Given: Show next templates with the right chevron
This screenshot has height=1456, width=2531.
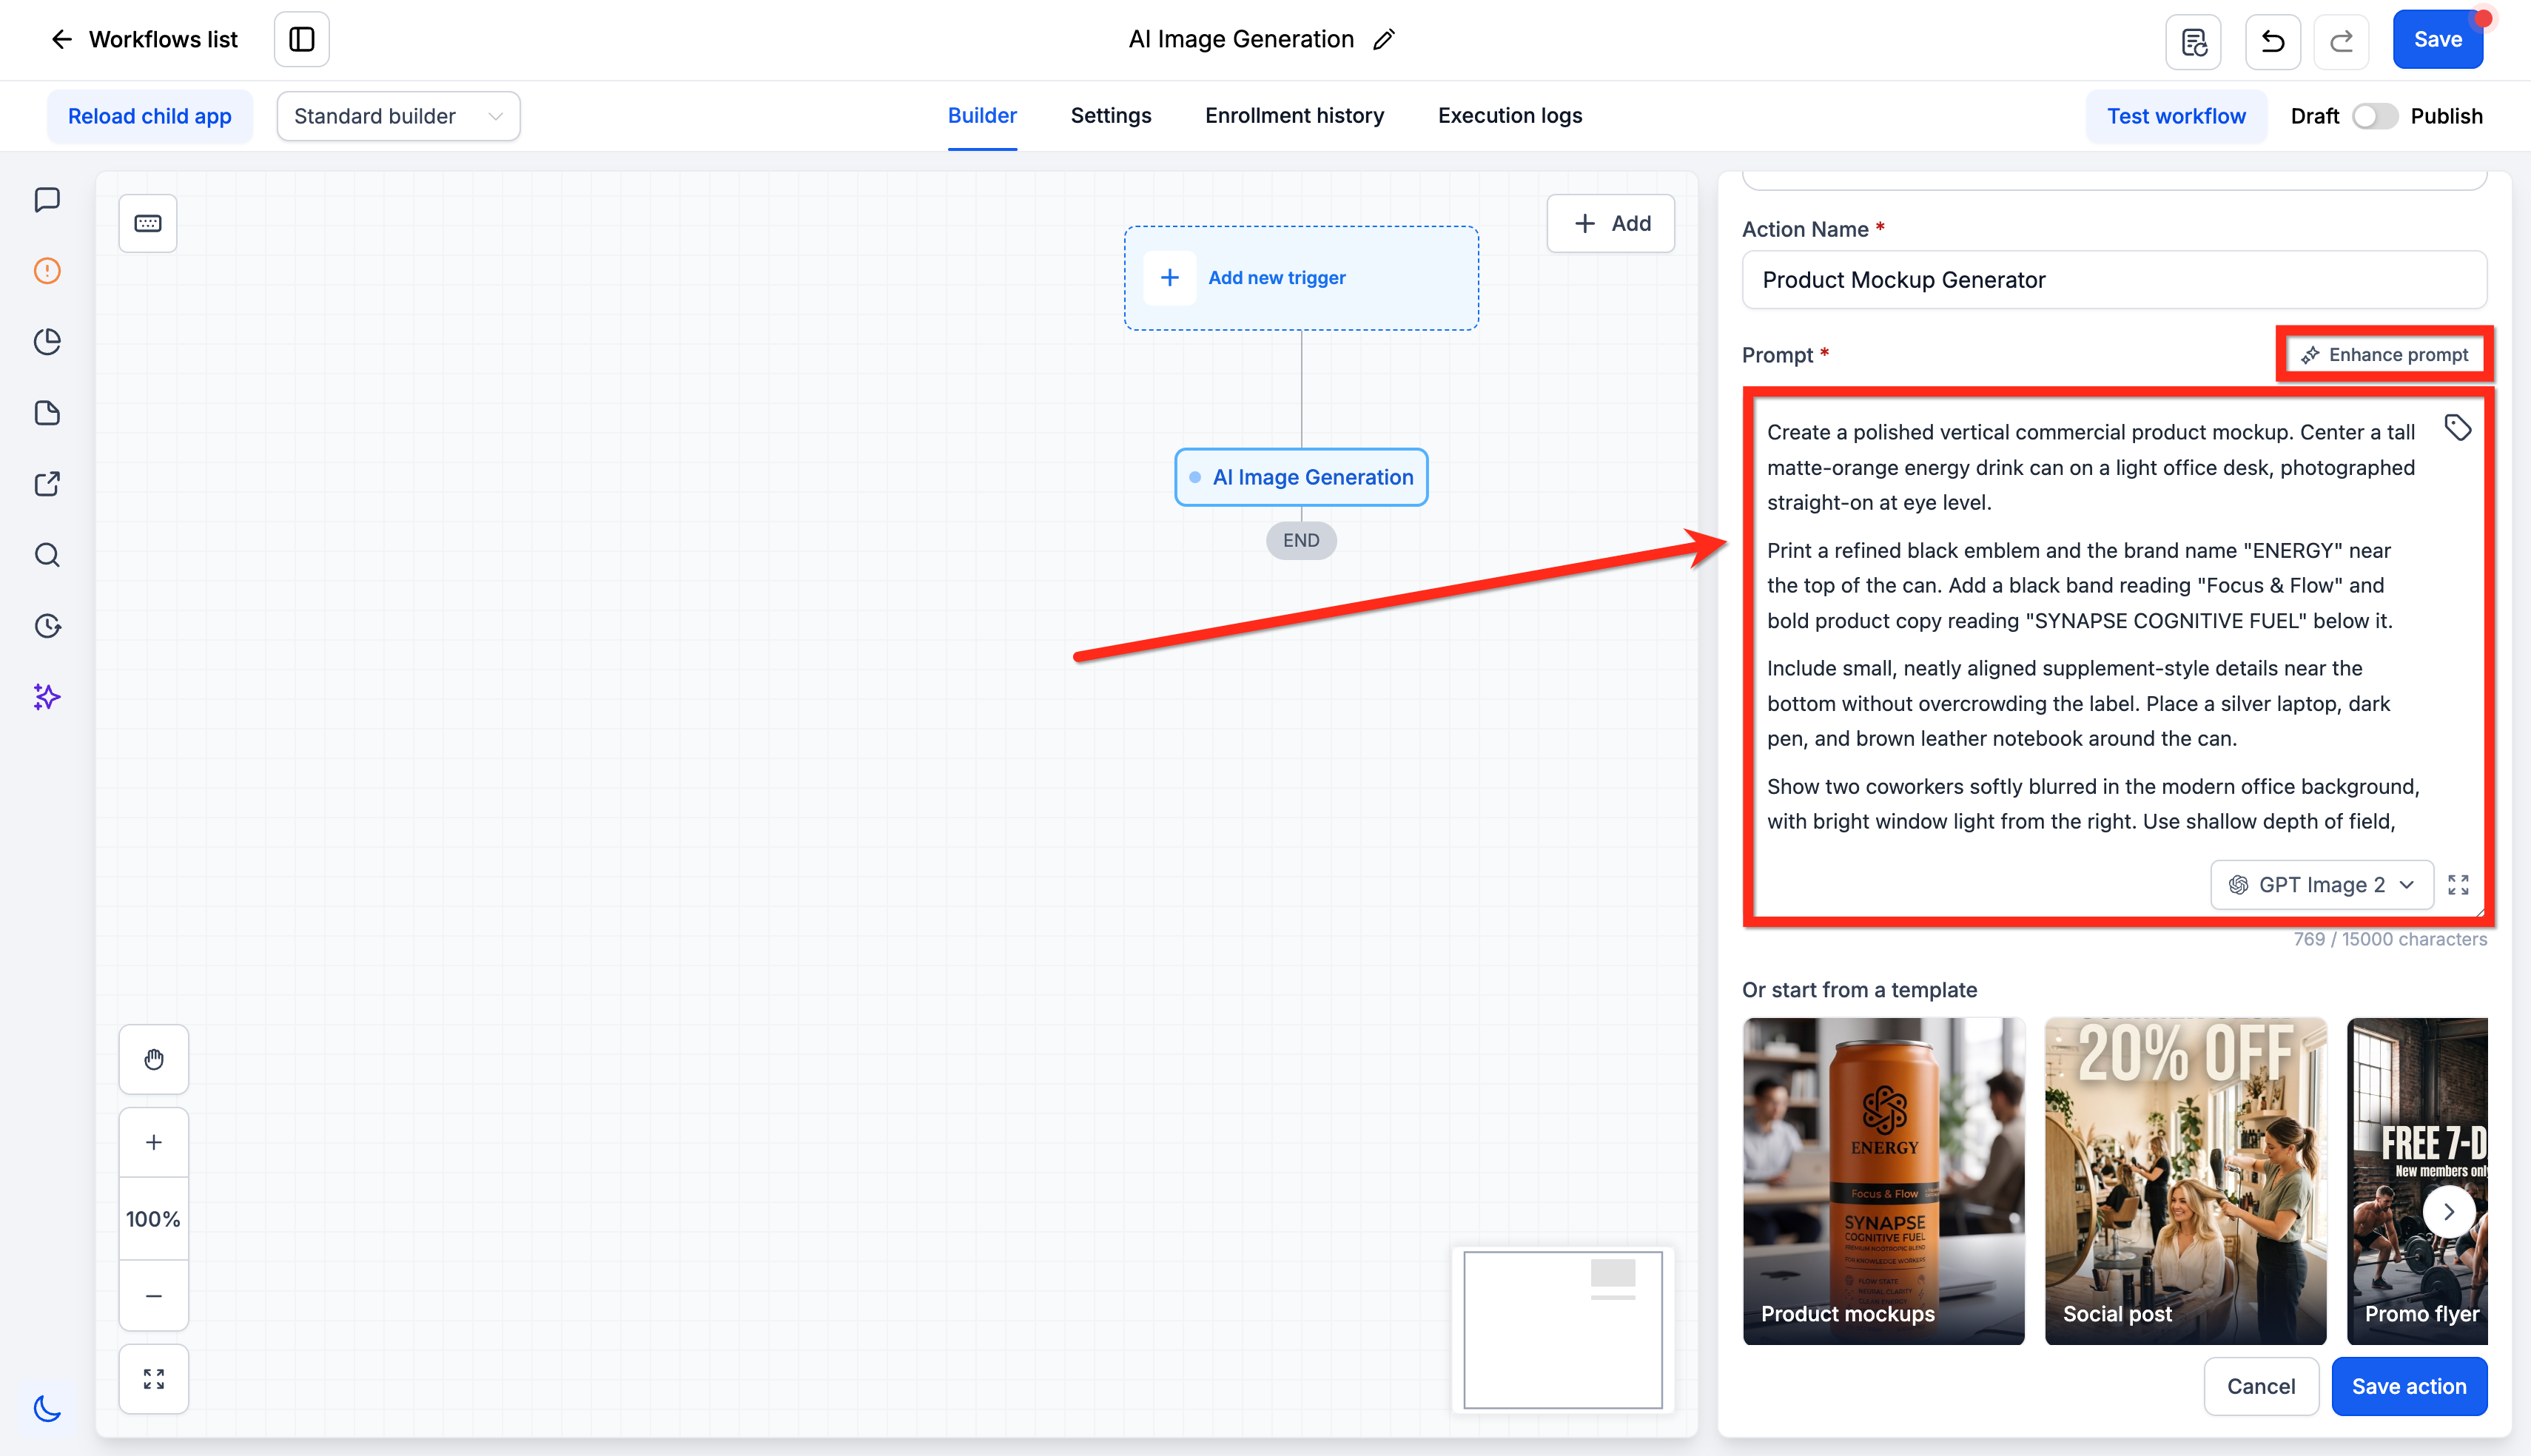Looking at the screenshot, I should [2448, 1212].
